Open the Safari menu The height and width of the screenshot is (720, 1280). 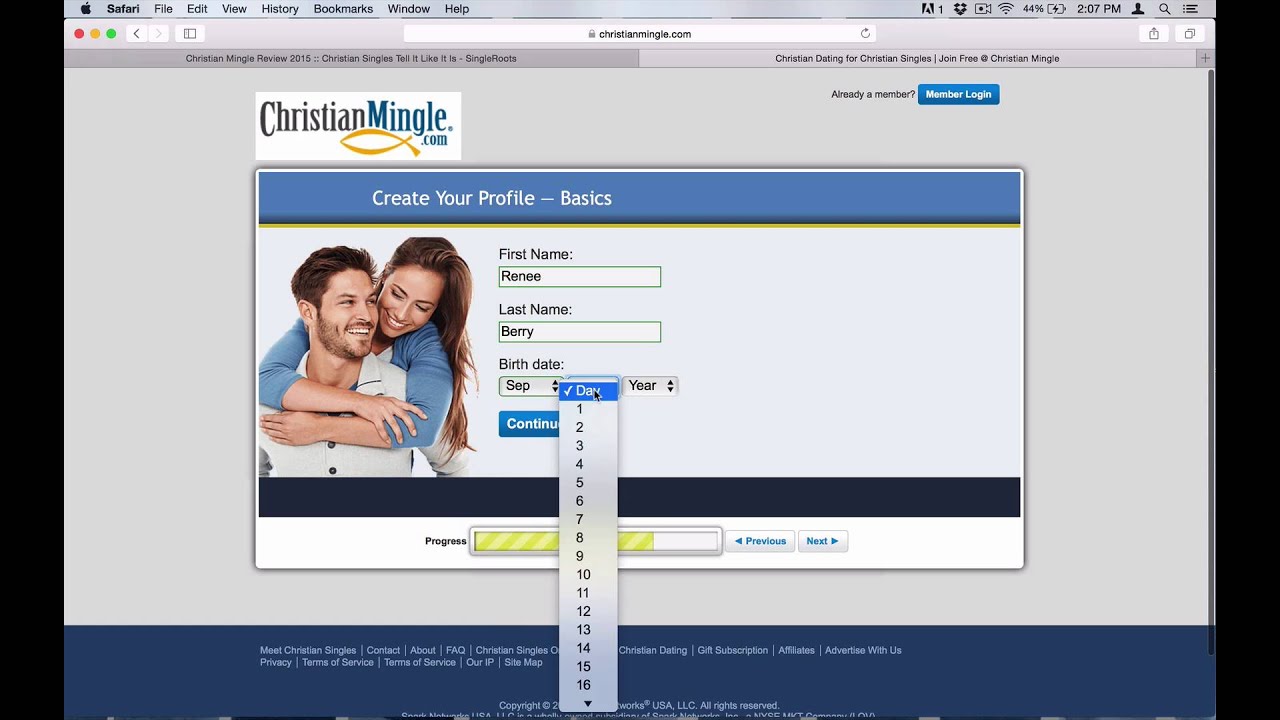pos(123,9)
